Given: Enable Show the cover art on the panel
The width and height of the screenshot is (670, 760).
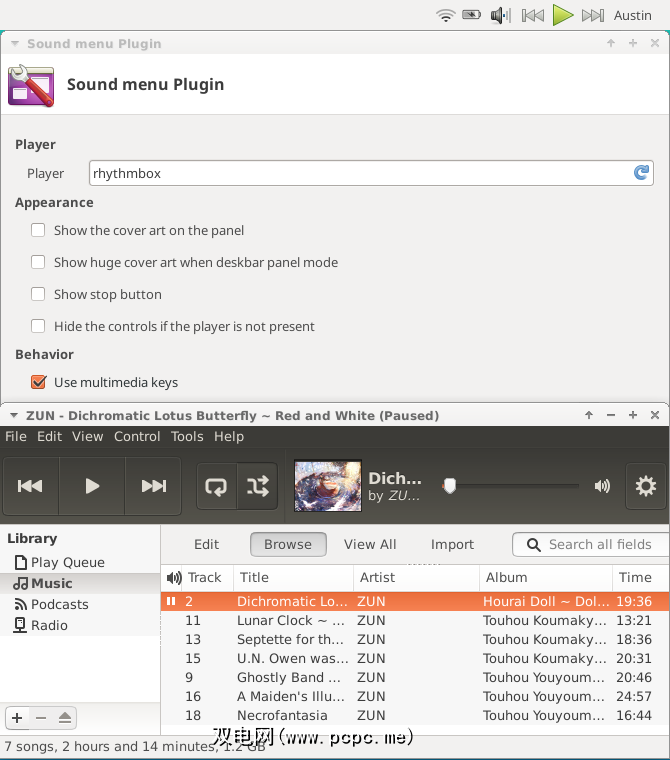Looking at the screenshot, I should (x=38, y=230).
